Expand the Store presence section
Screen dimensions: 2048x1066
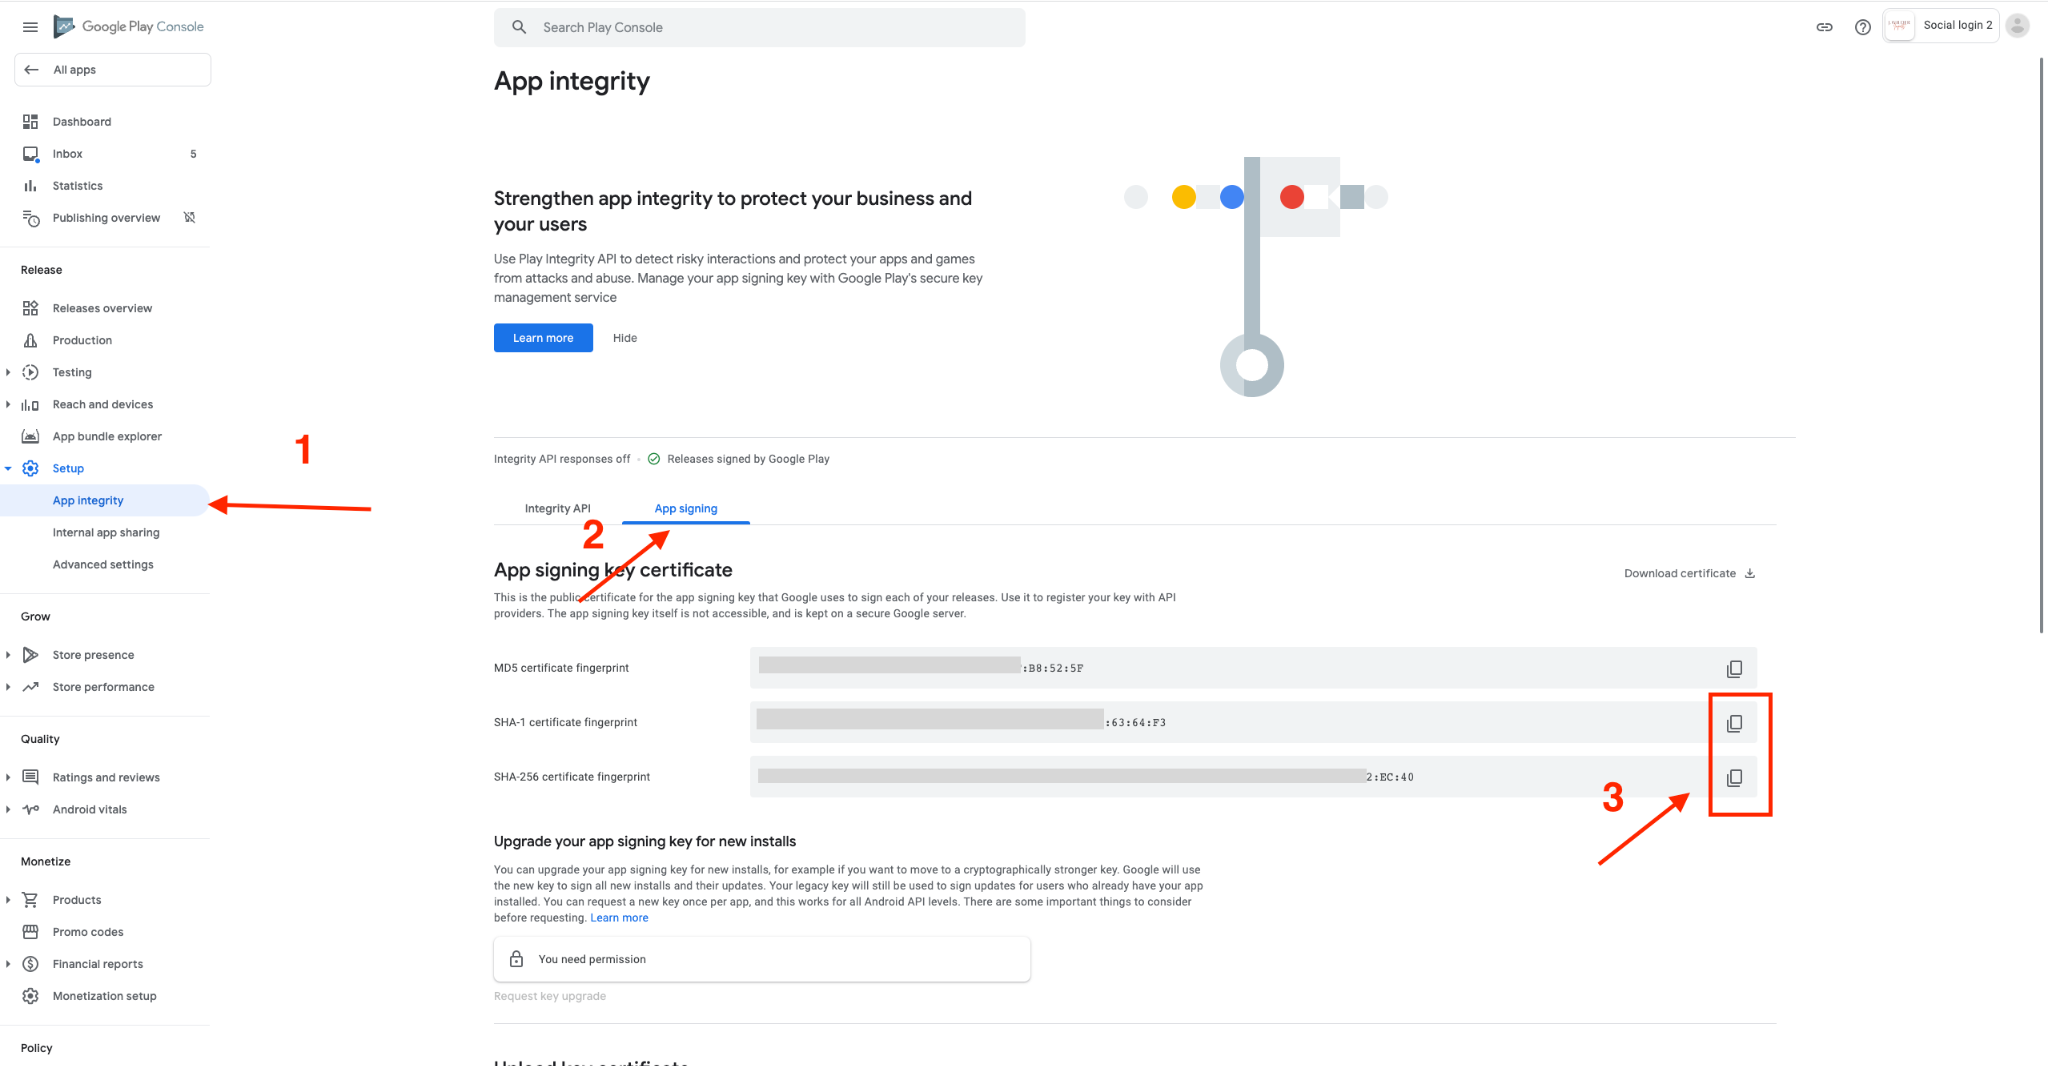pyautogui.click(x=8, y=655)
